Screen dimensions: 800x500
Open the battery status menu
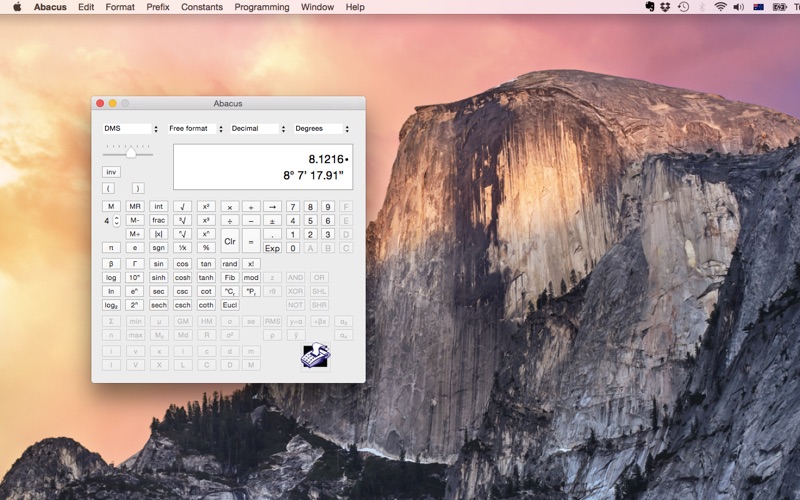click(x=779, y=7)
